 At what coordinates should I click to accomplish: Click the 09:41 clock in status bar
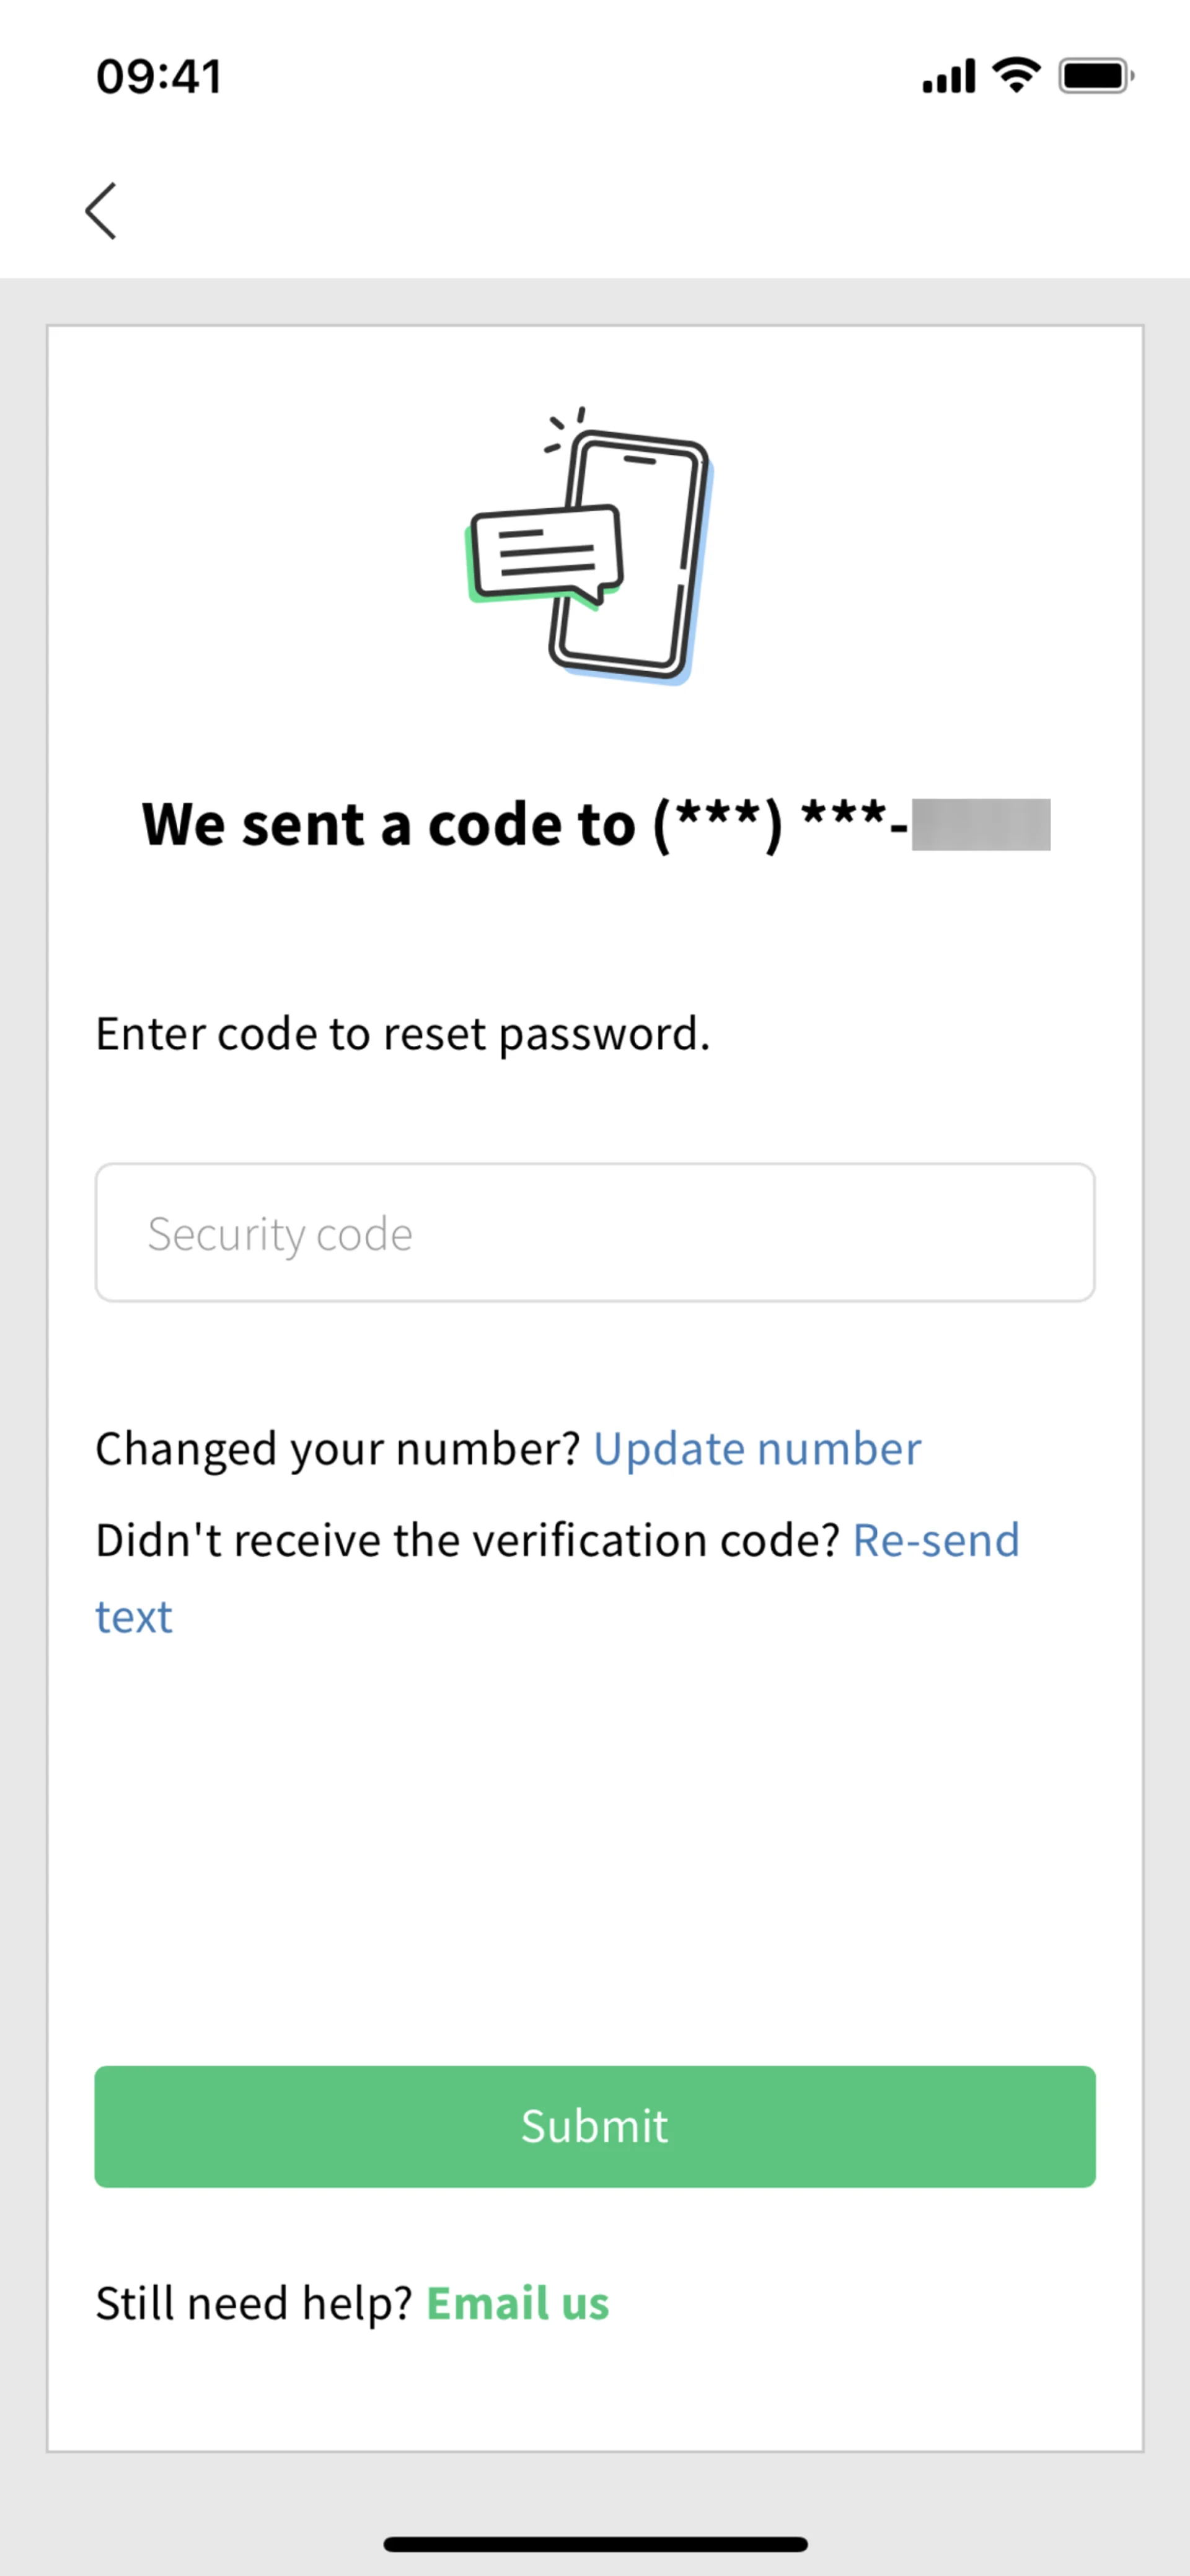point(159,77)
